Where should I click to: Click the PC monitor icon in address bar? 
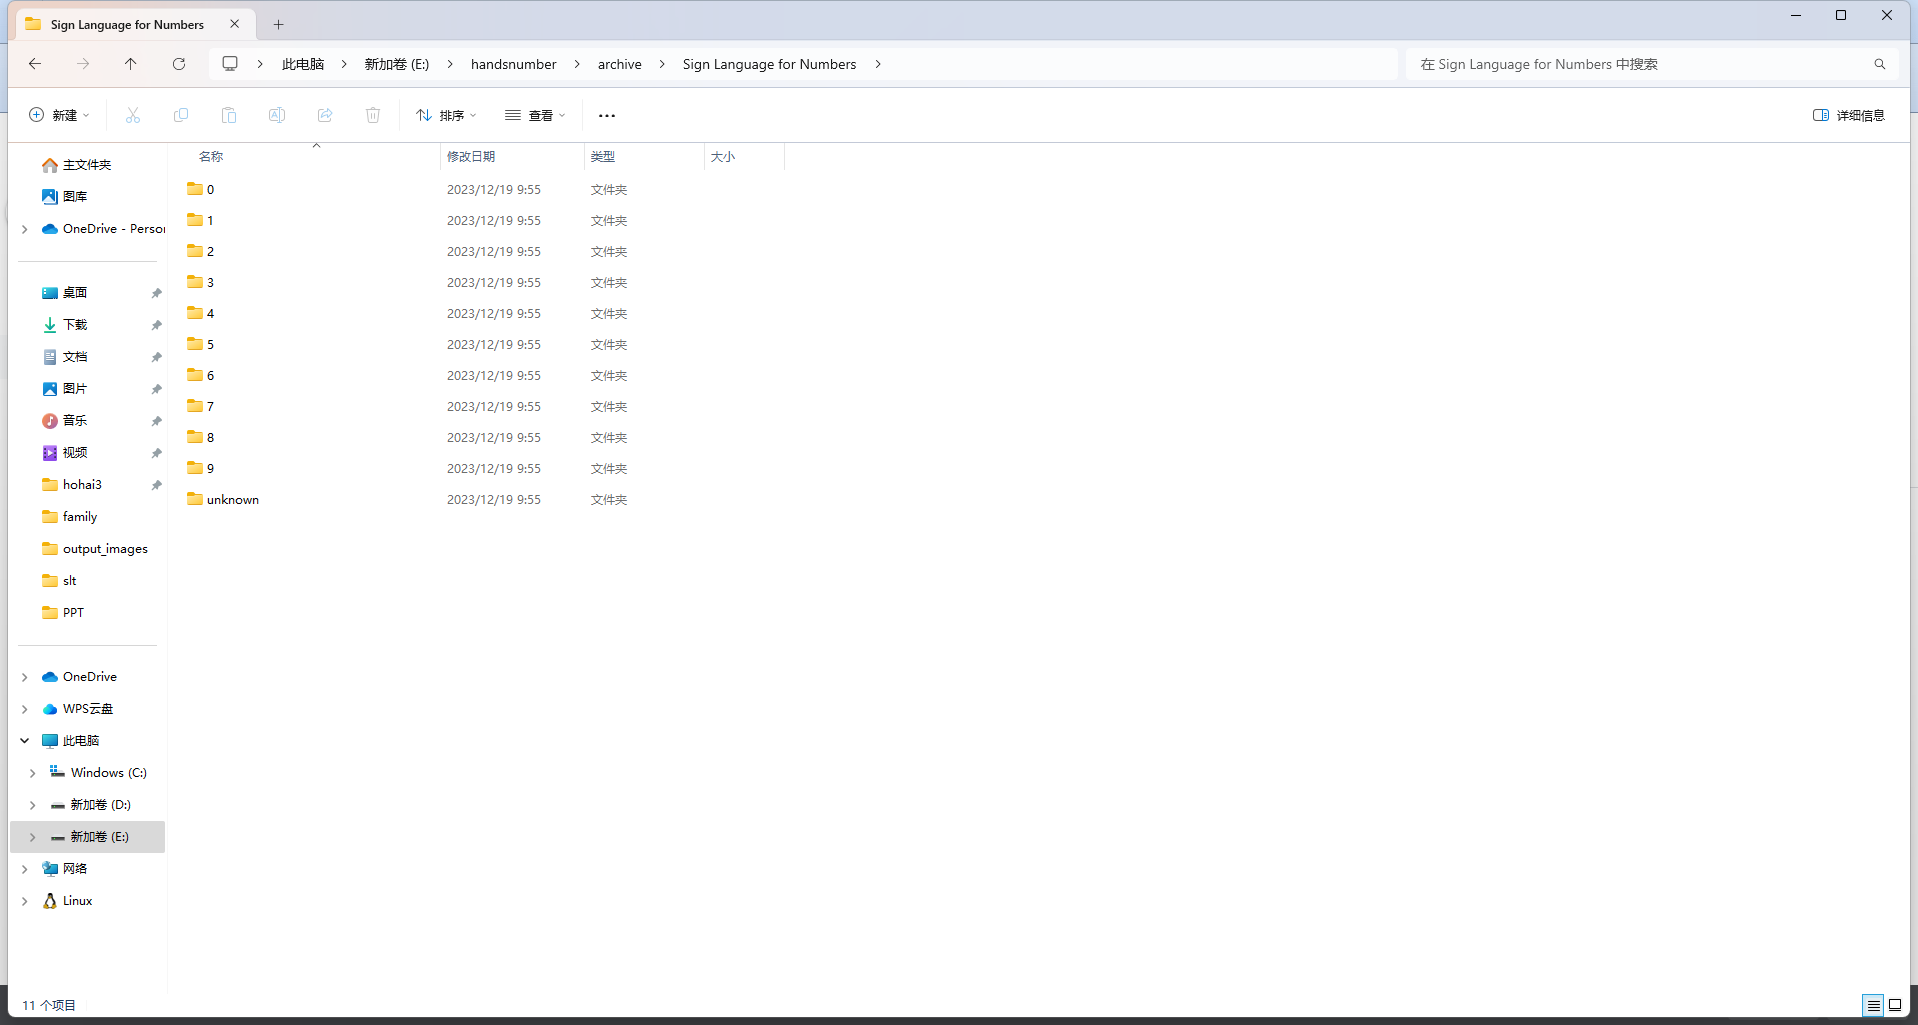pos(230,64)
